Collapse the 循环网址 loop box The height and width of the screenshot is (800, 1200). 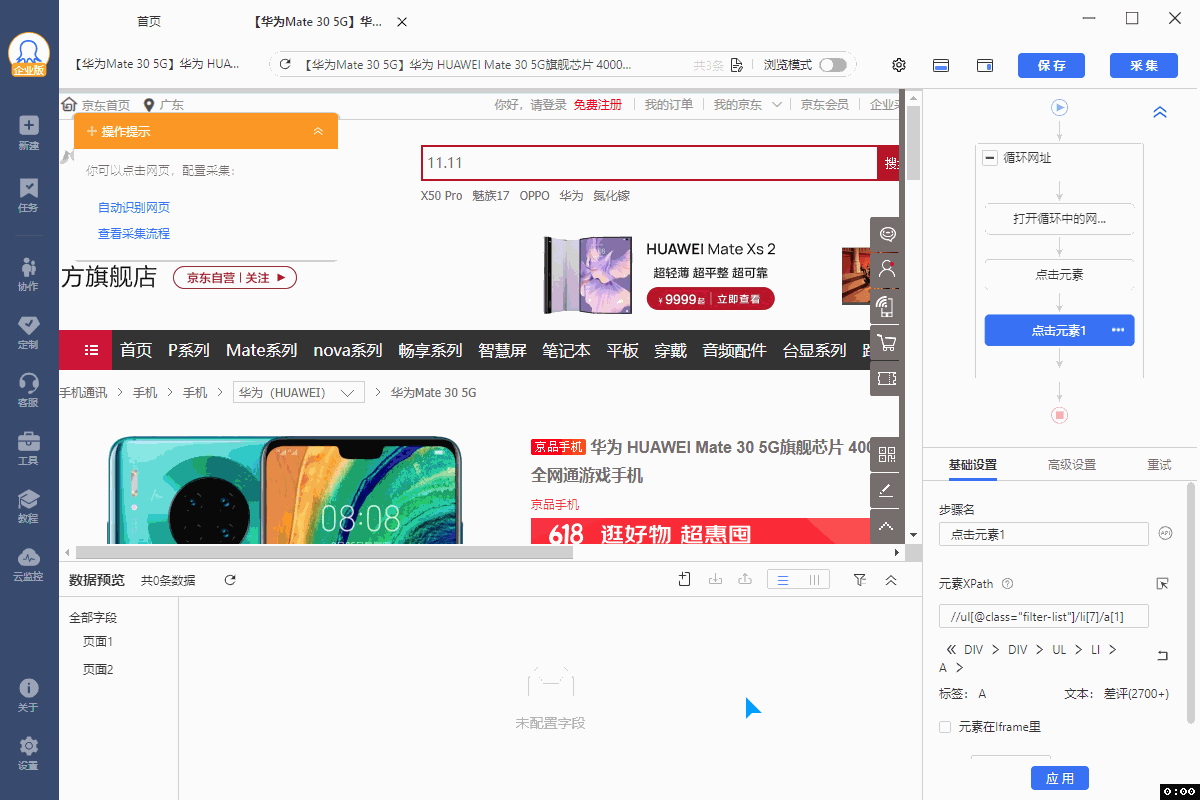pyautogui.click(x=990, y=157)
